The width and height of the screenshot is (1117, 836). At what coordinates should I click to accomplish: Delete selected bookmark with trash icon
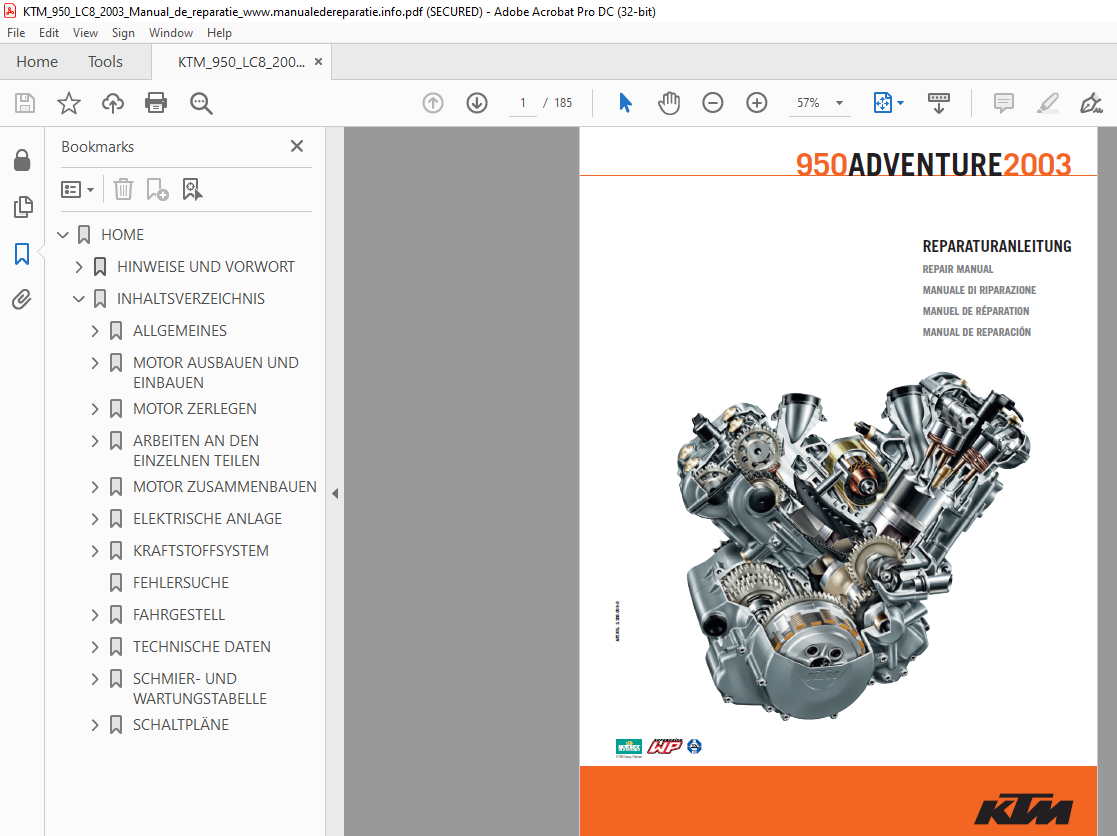point(123,189)
